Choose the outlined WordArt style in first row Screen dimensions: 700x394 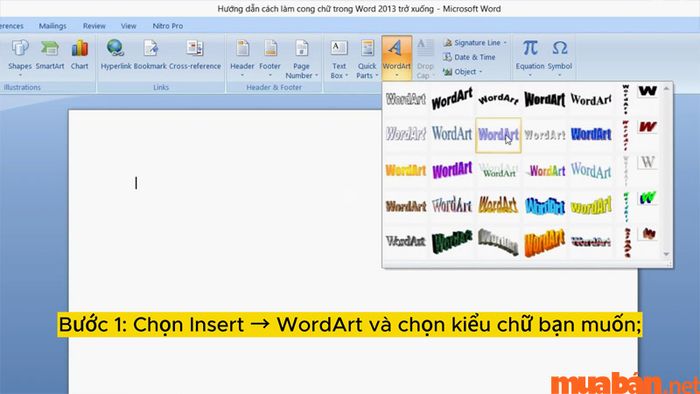point(405,99)
